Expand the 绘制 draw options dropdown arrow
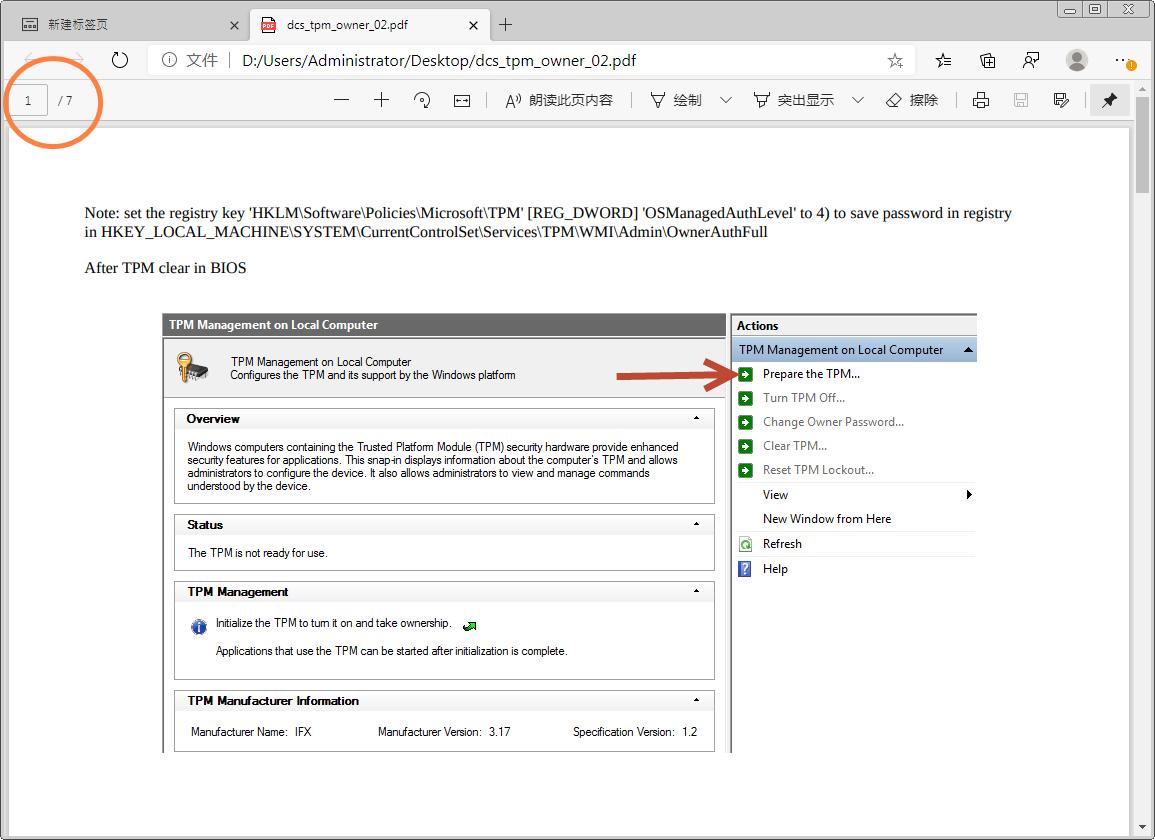Image resolution: width=1155 pixels, height=840 pixels. click(x=726, y=100)
